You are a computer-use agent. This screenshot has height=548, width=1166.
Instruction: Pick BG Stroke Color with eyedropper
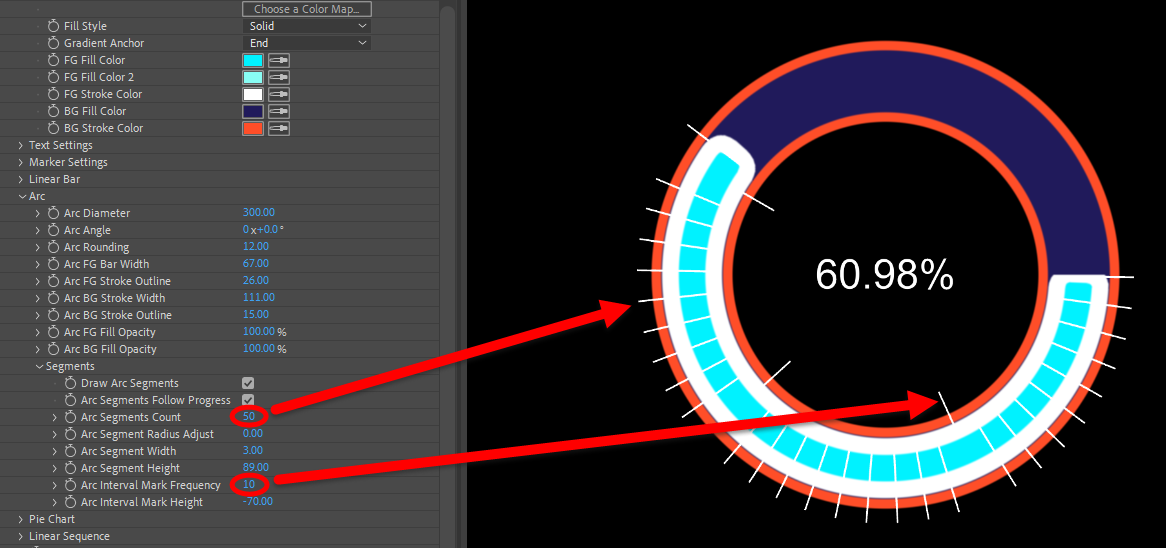click(279, 128)
